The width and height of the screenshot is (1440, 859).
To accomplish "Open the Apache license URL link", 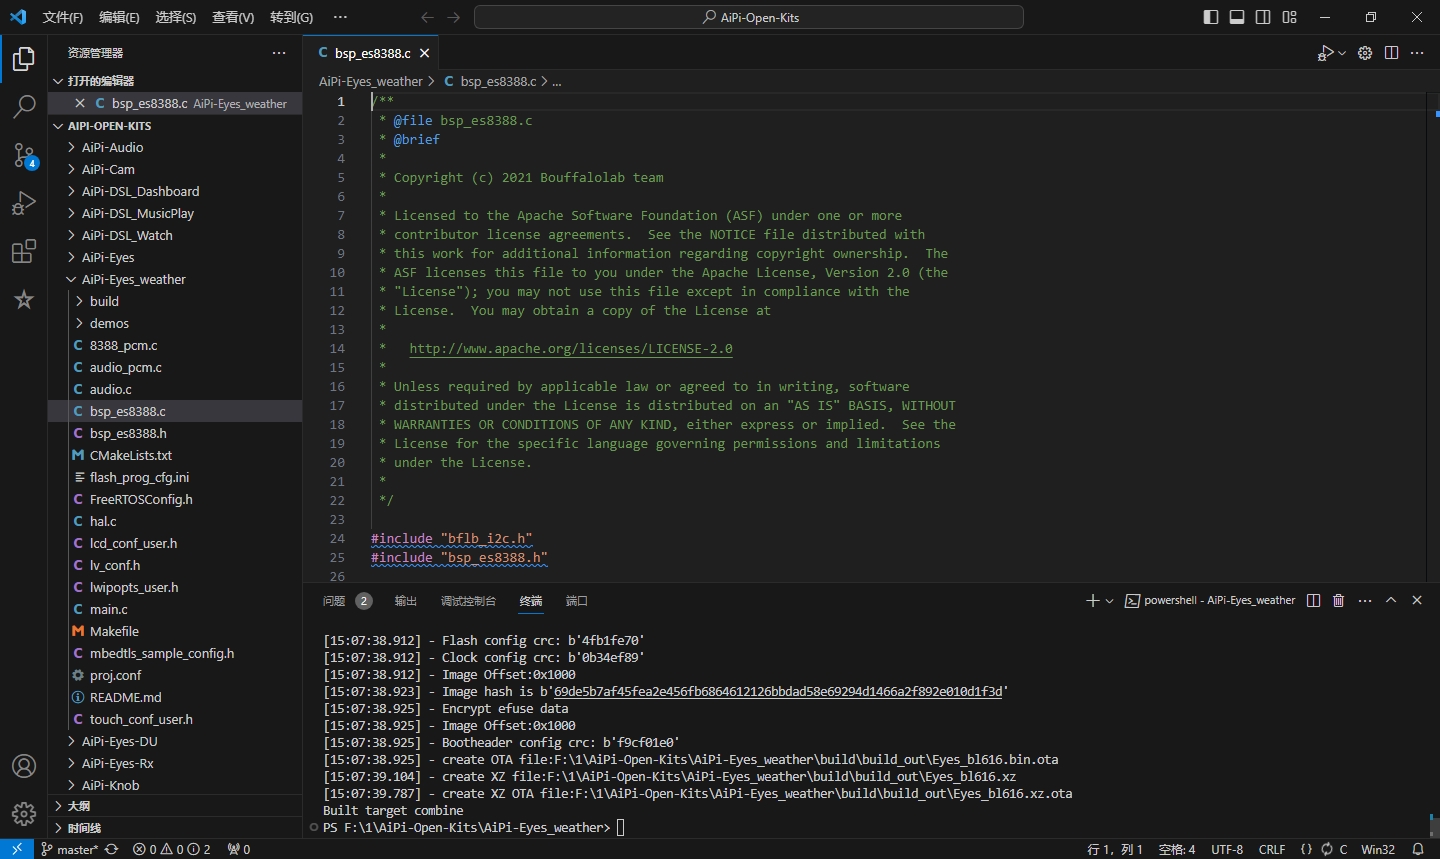I will tap(571, 349).
